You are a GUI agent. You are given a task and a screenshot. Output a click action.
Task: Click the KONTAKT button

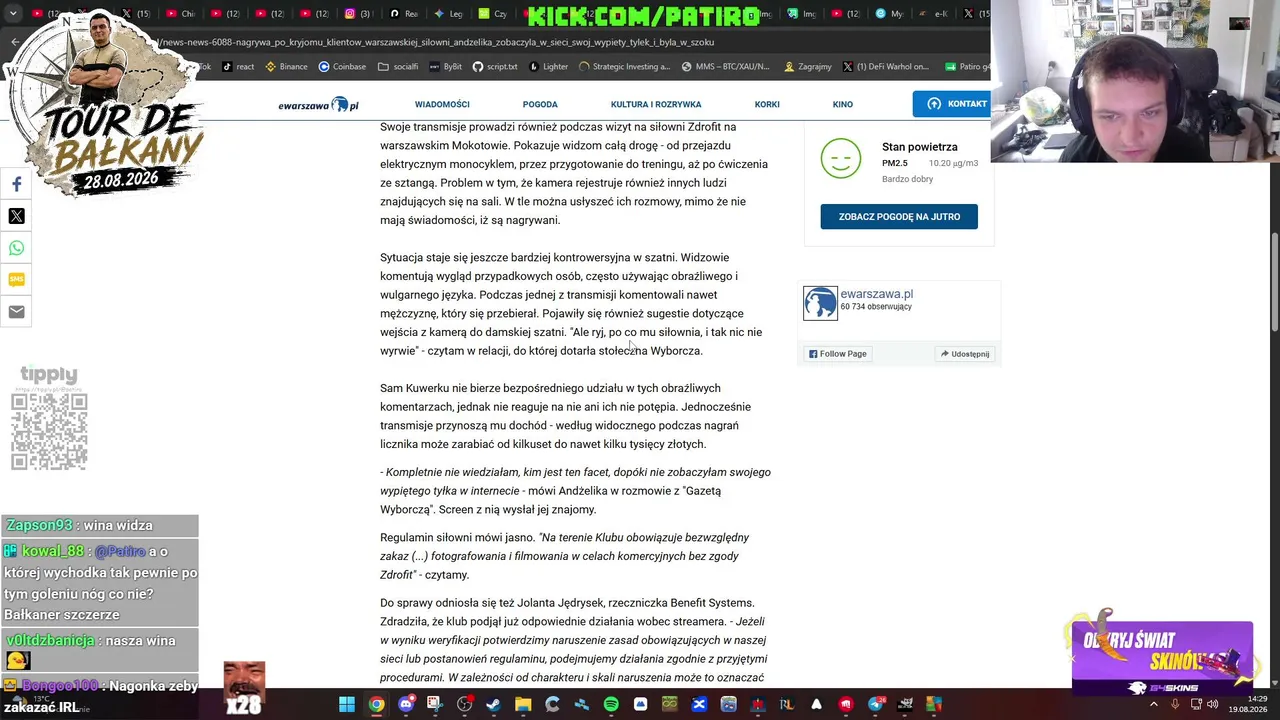tap(952, 104)
